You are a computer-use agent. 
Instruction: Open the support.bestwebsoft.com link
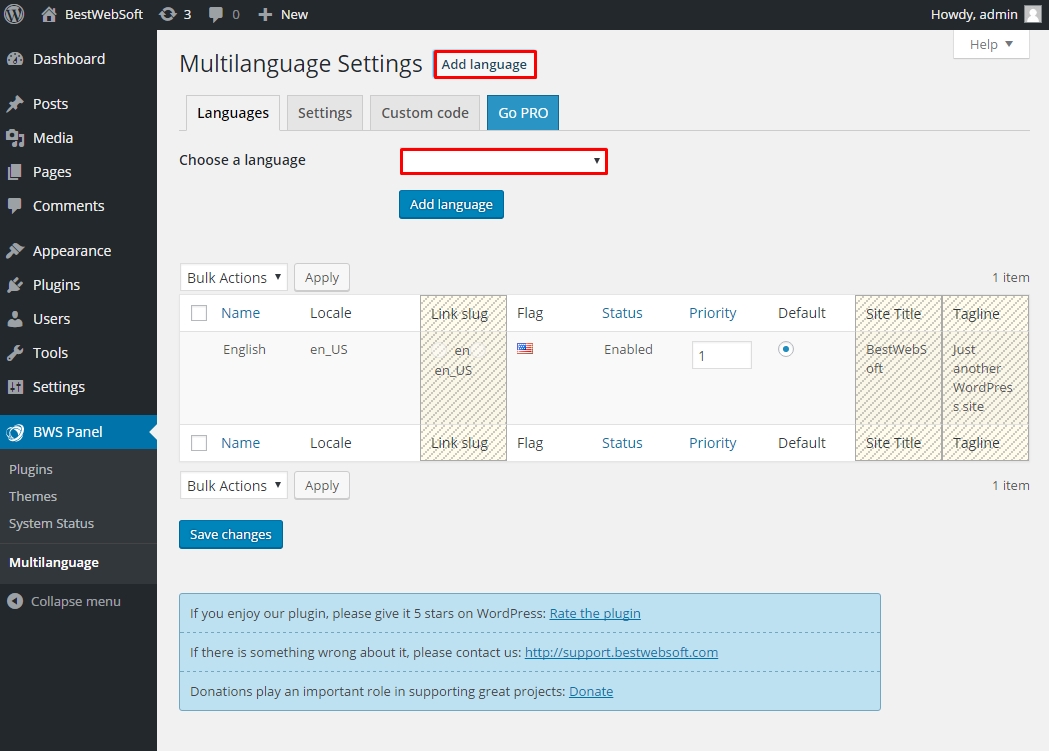(621, 652)
